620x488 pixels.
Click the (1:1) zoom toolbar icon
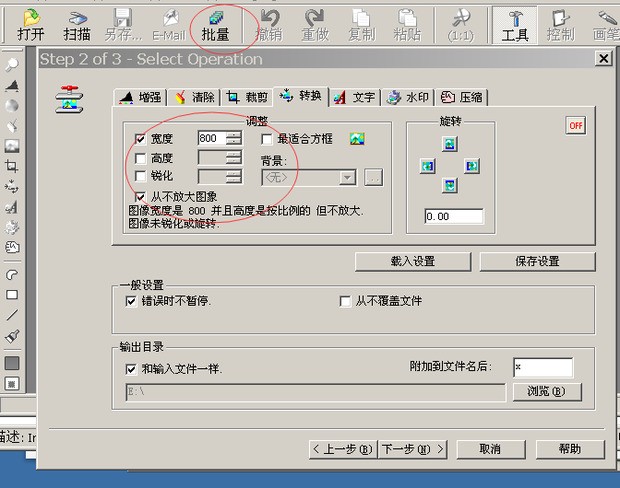click(461, 25)
